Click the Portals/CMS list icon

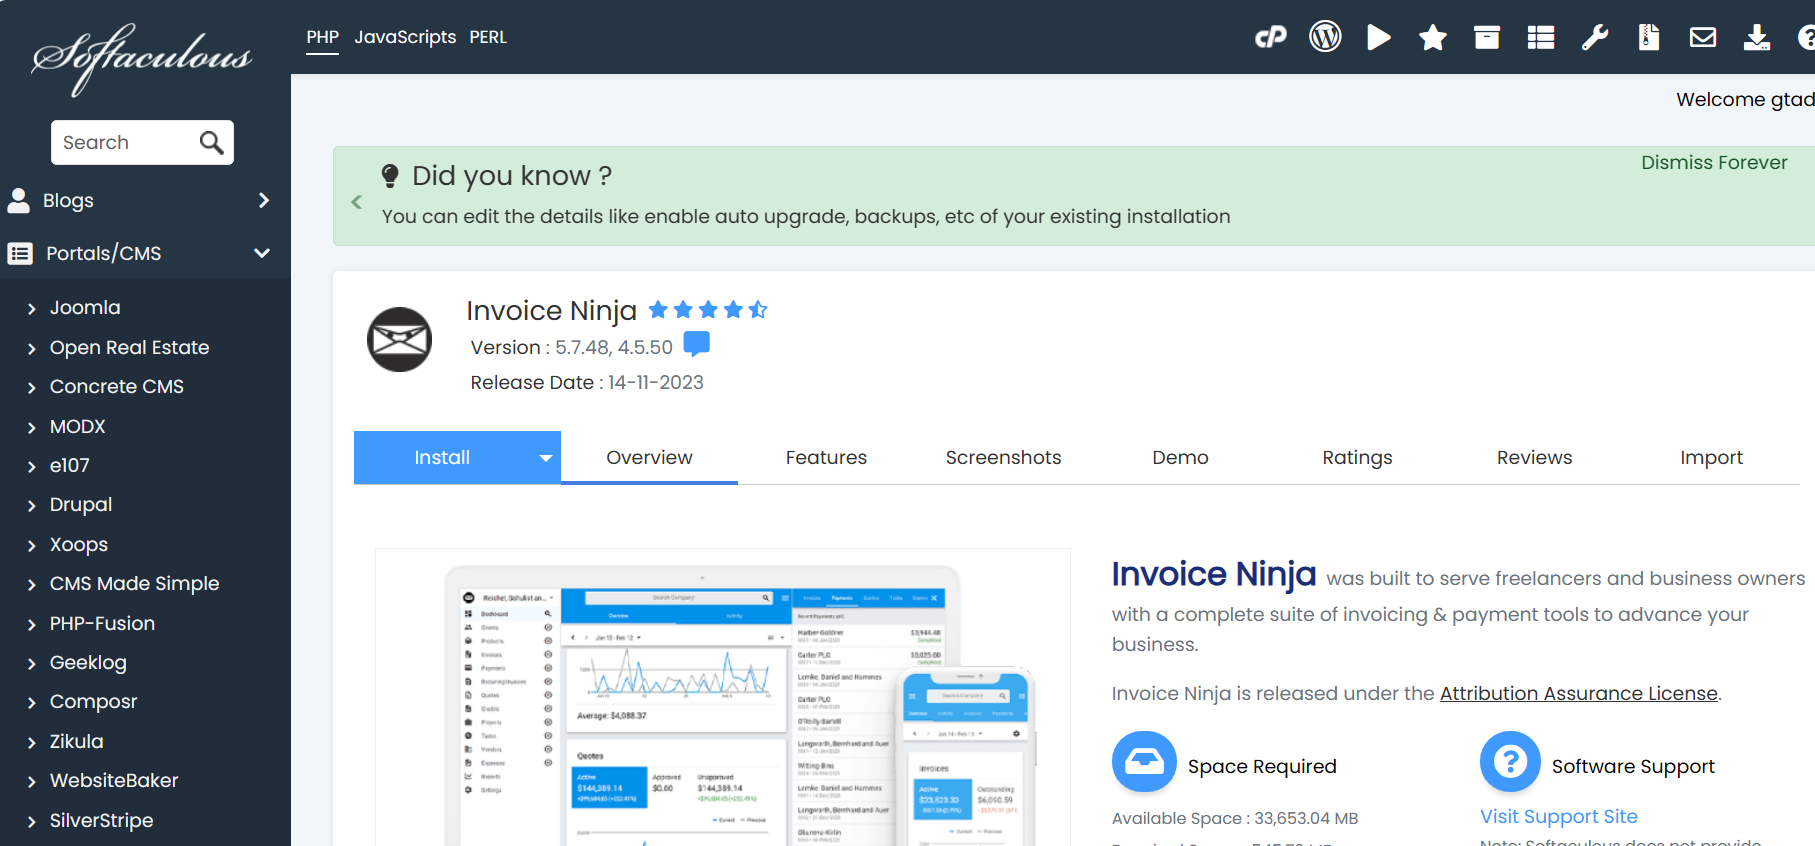(x=20, y=254)
